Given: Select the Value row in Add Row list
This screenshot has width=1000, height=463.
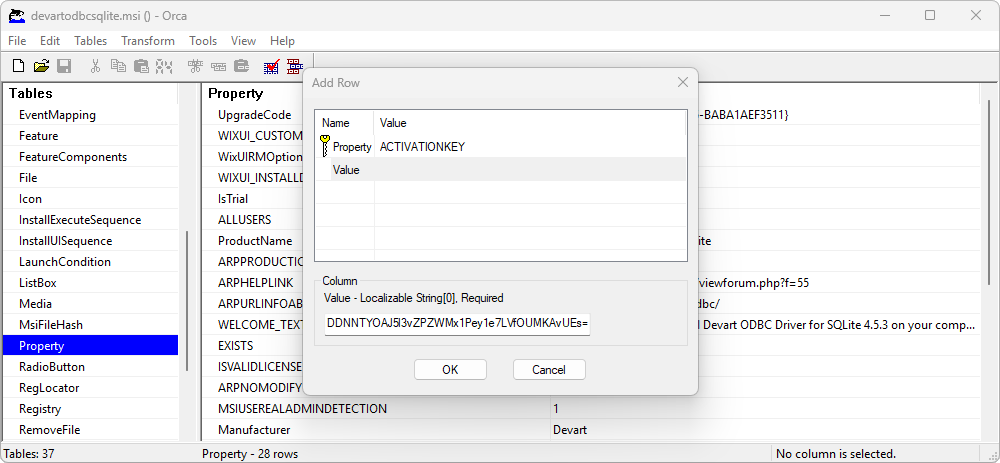Looking at the screenshot, I should (x=501, y=170).
